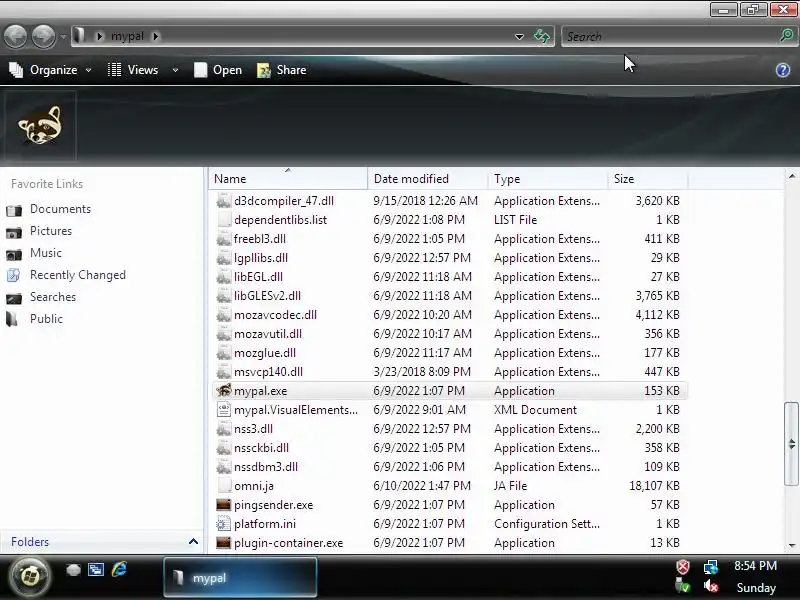Select file name nssdbm3.dll
Image resolution: width=800 pixels, height=600 pixels.
point(266,466)
